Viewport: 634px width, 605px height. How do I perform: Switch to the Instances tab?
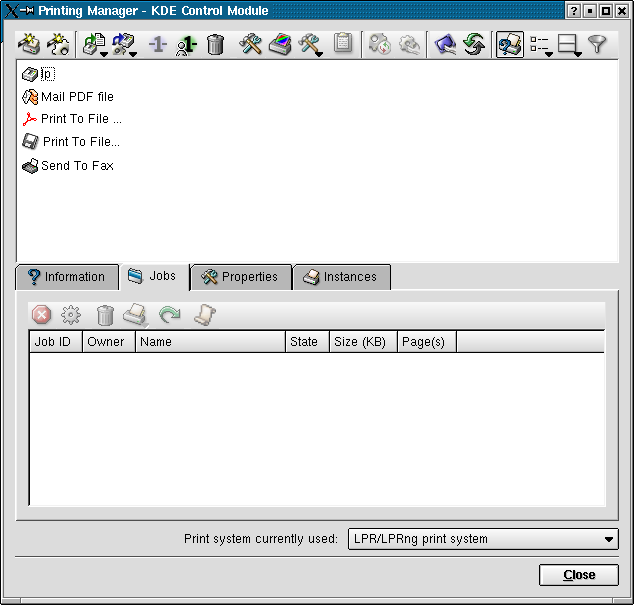coord(342,277)
